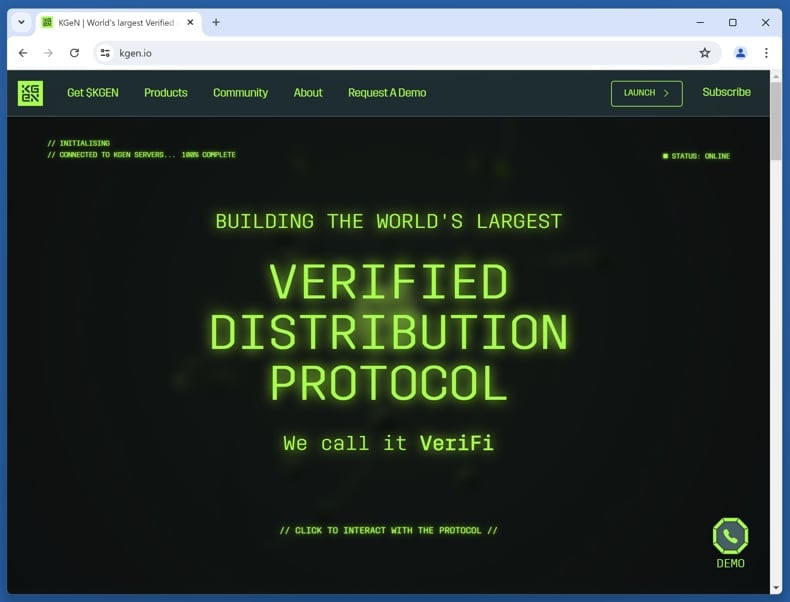Go back to previous page

click(23, 53)
